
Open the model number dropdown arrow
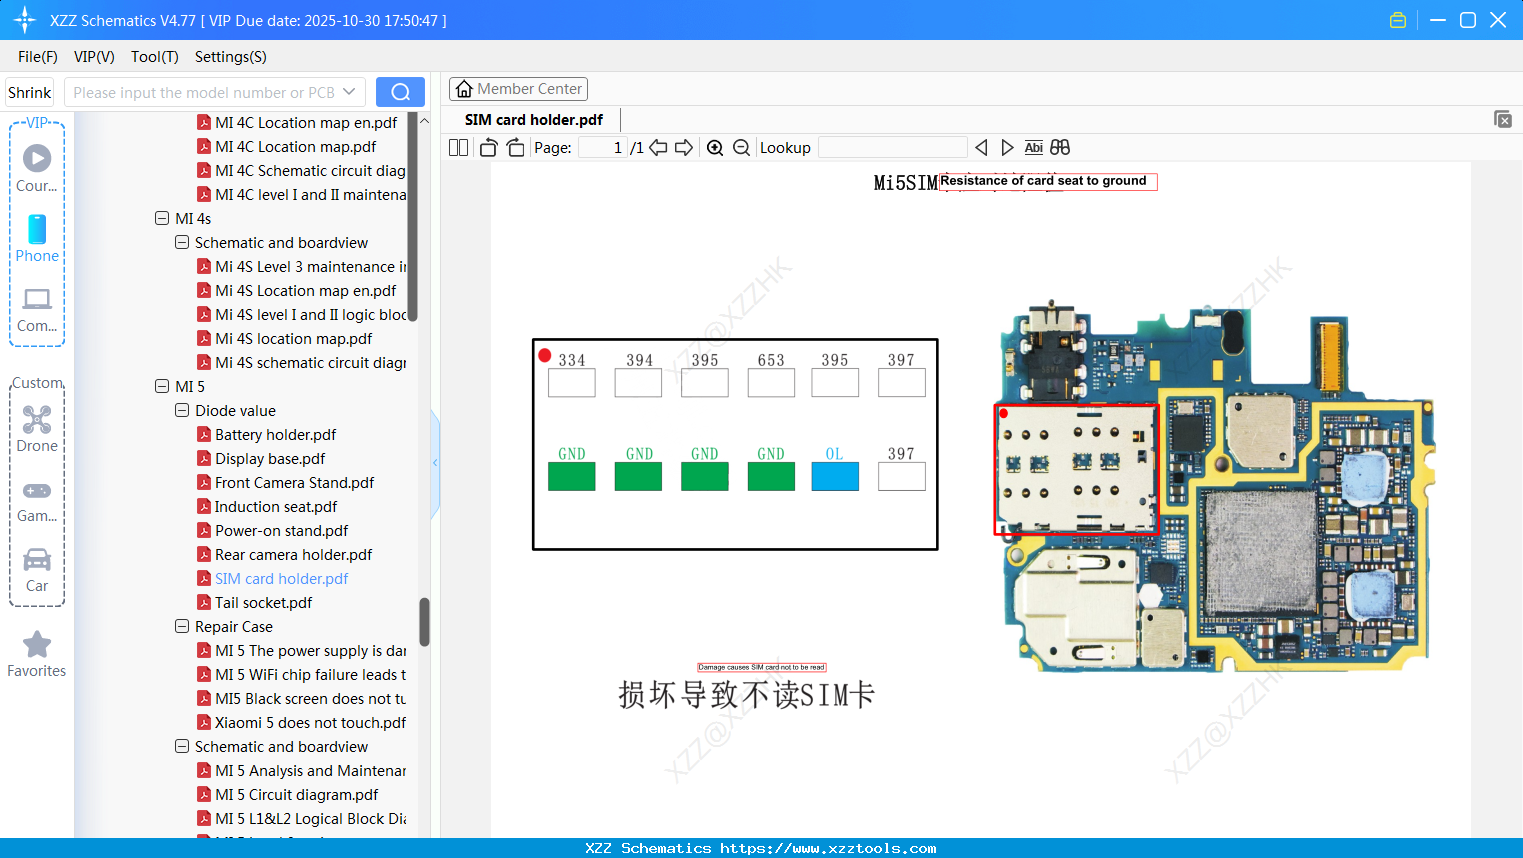click(349, 92)
